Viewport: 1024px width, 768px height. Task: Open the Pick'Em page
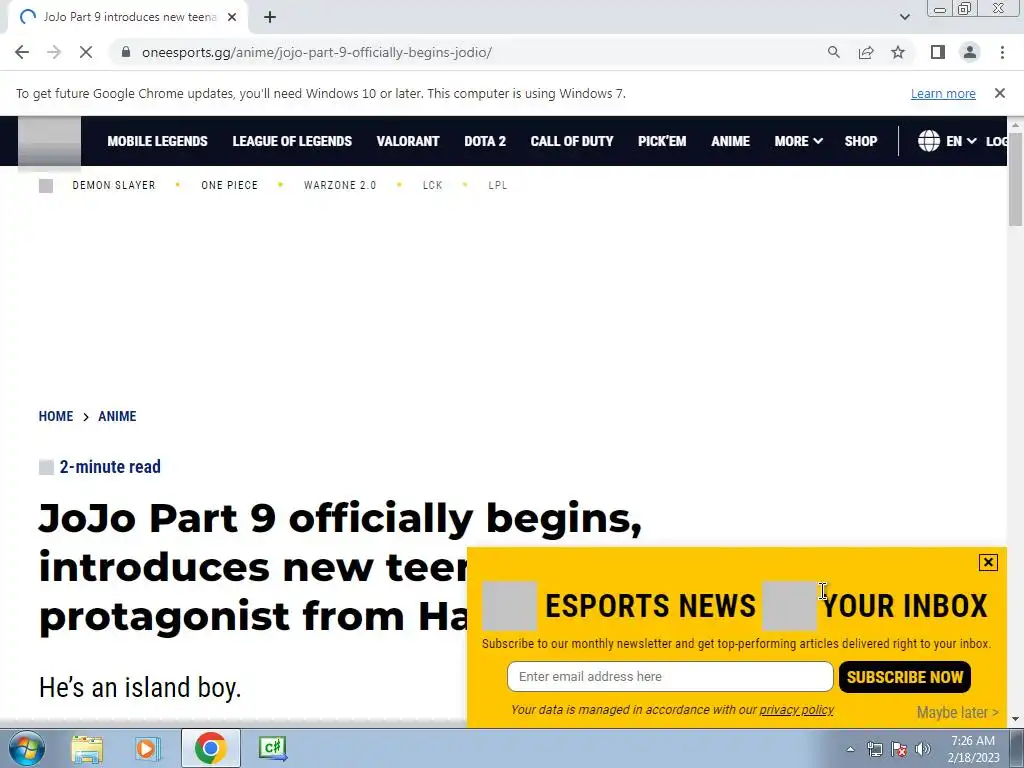[662, 141]
